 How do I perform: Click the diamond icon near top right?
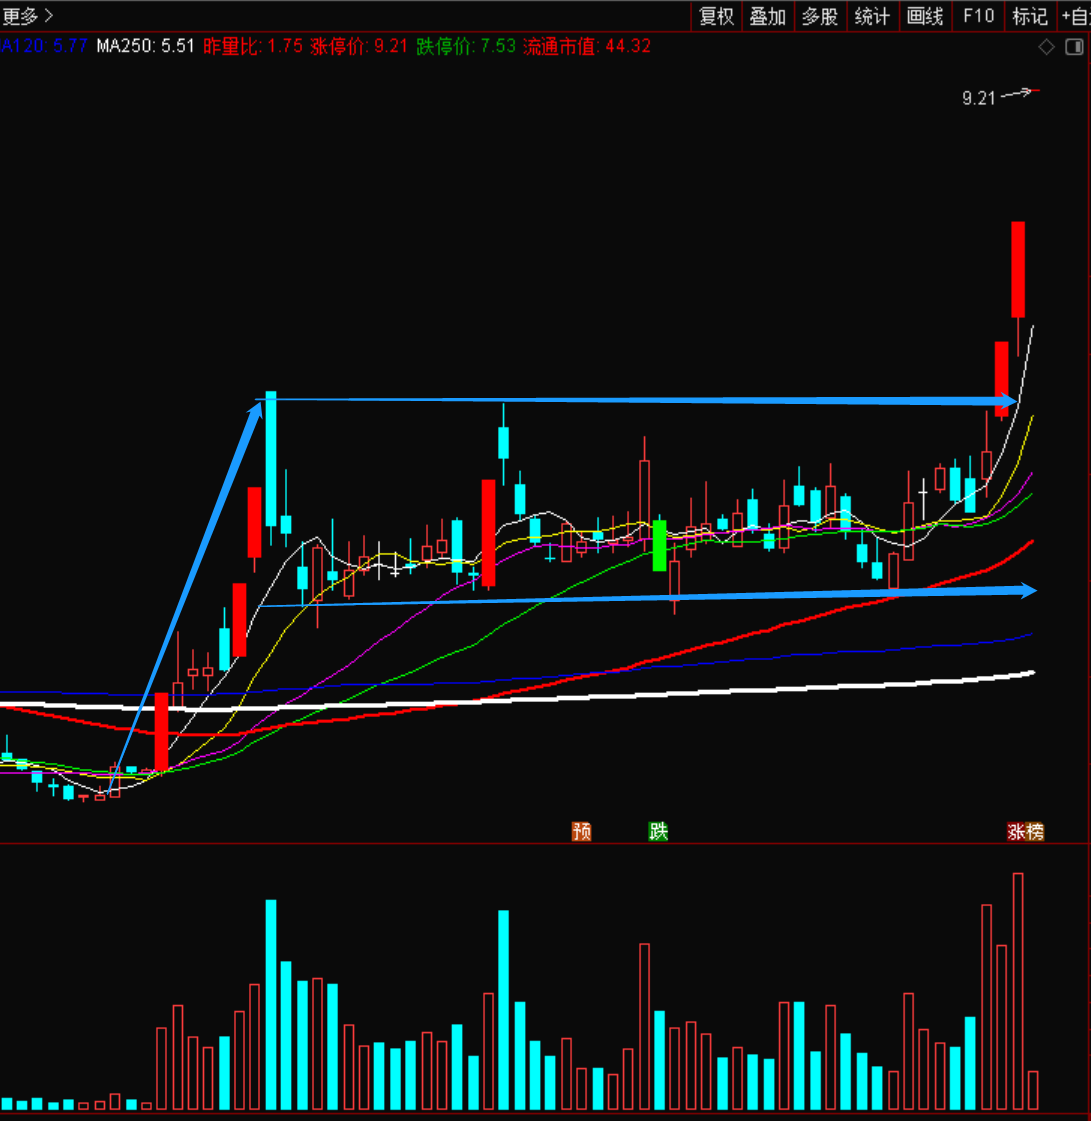coord(1046,47)
